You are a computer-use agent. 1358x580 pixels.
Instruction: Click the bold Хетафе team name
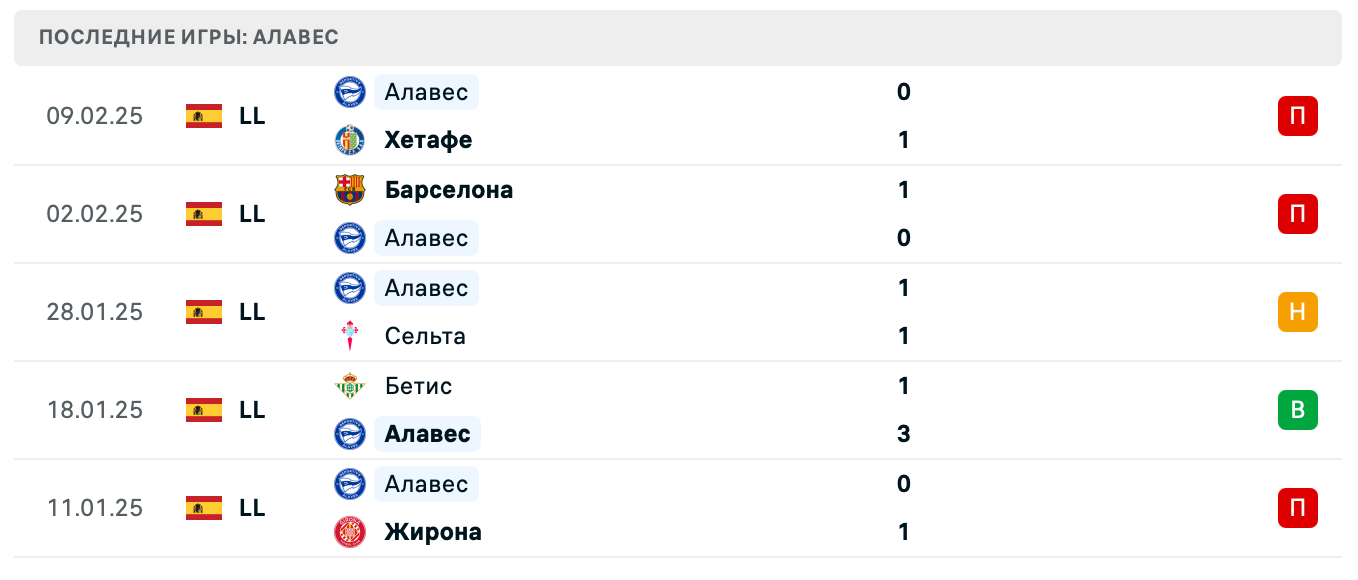click(428, 140)
